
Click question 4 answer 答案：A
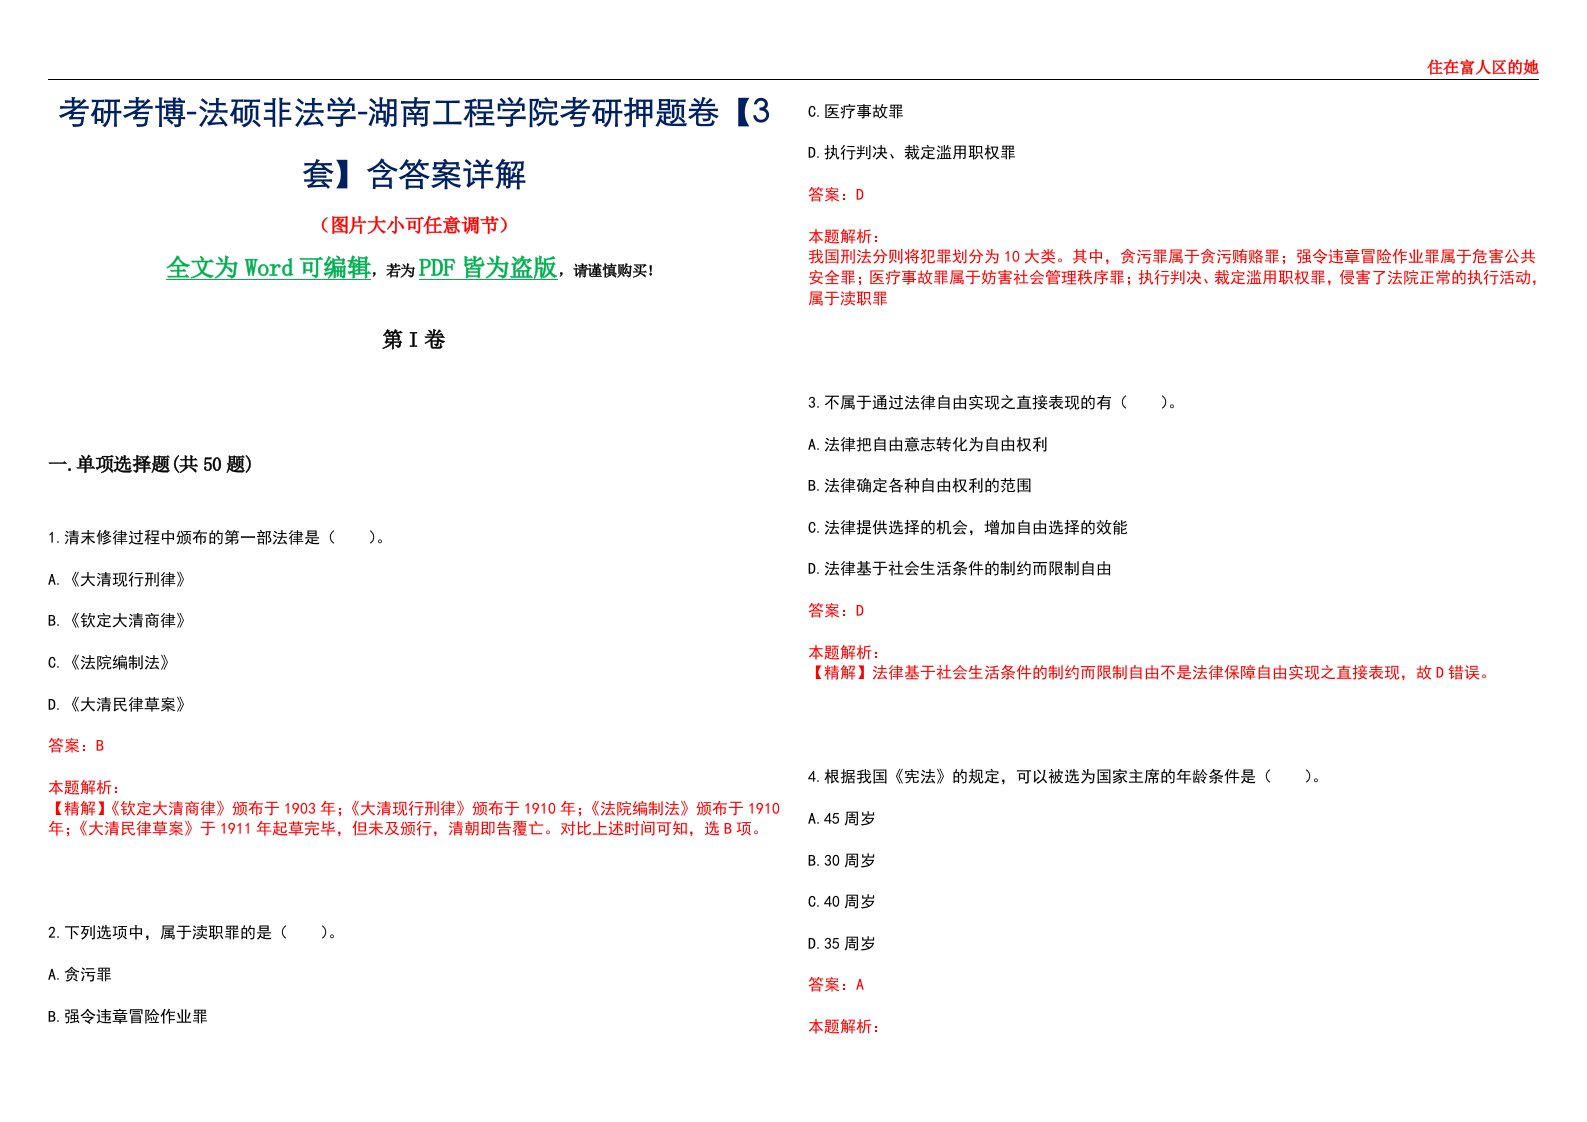coord(836,984)
